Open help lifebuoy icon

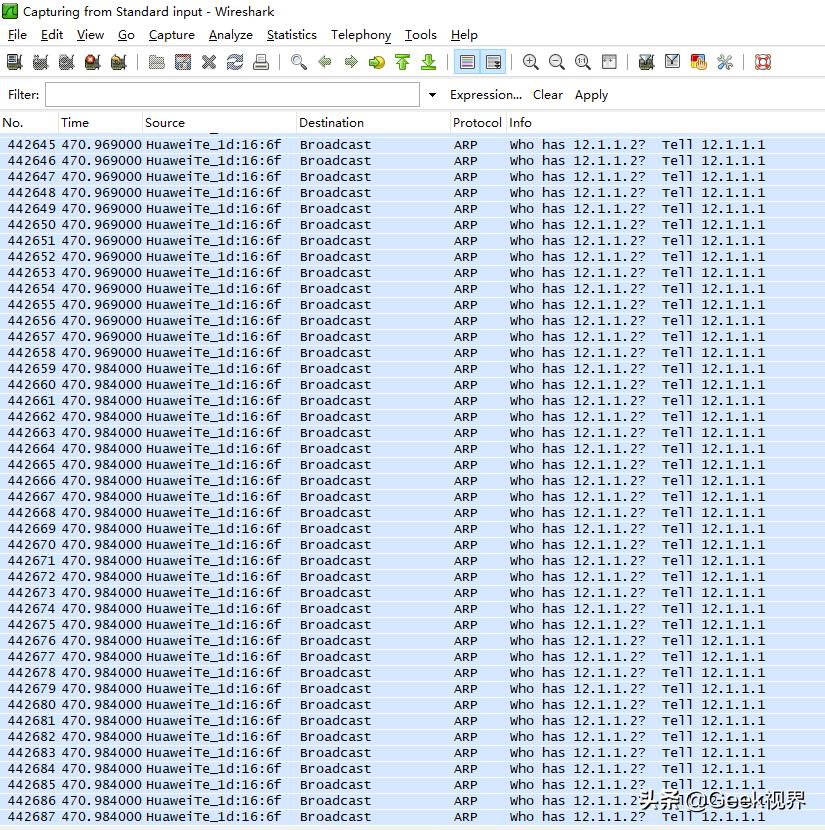(x=763, y=62)
